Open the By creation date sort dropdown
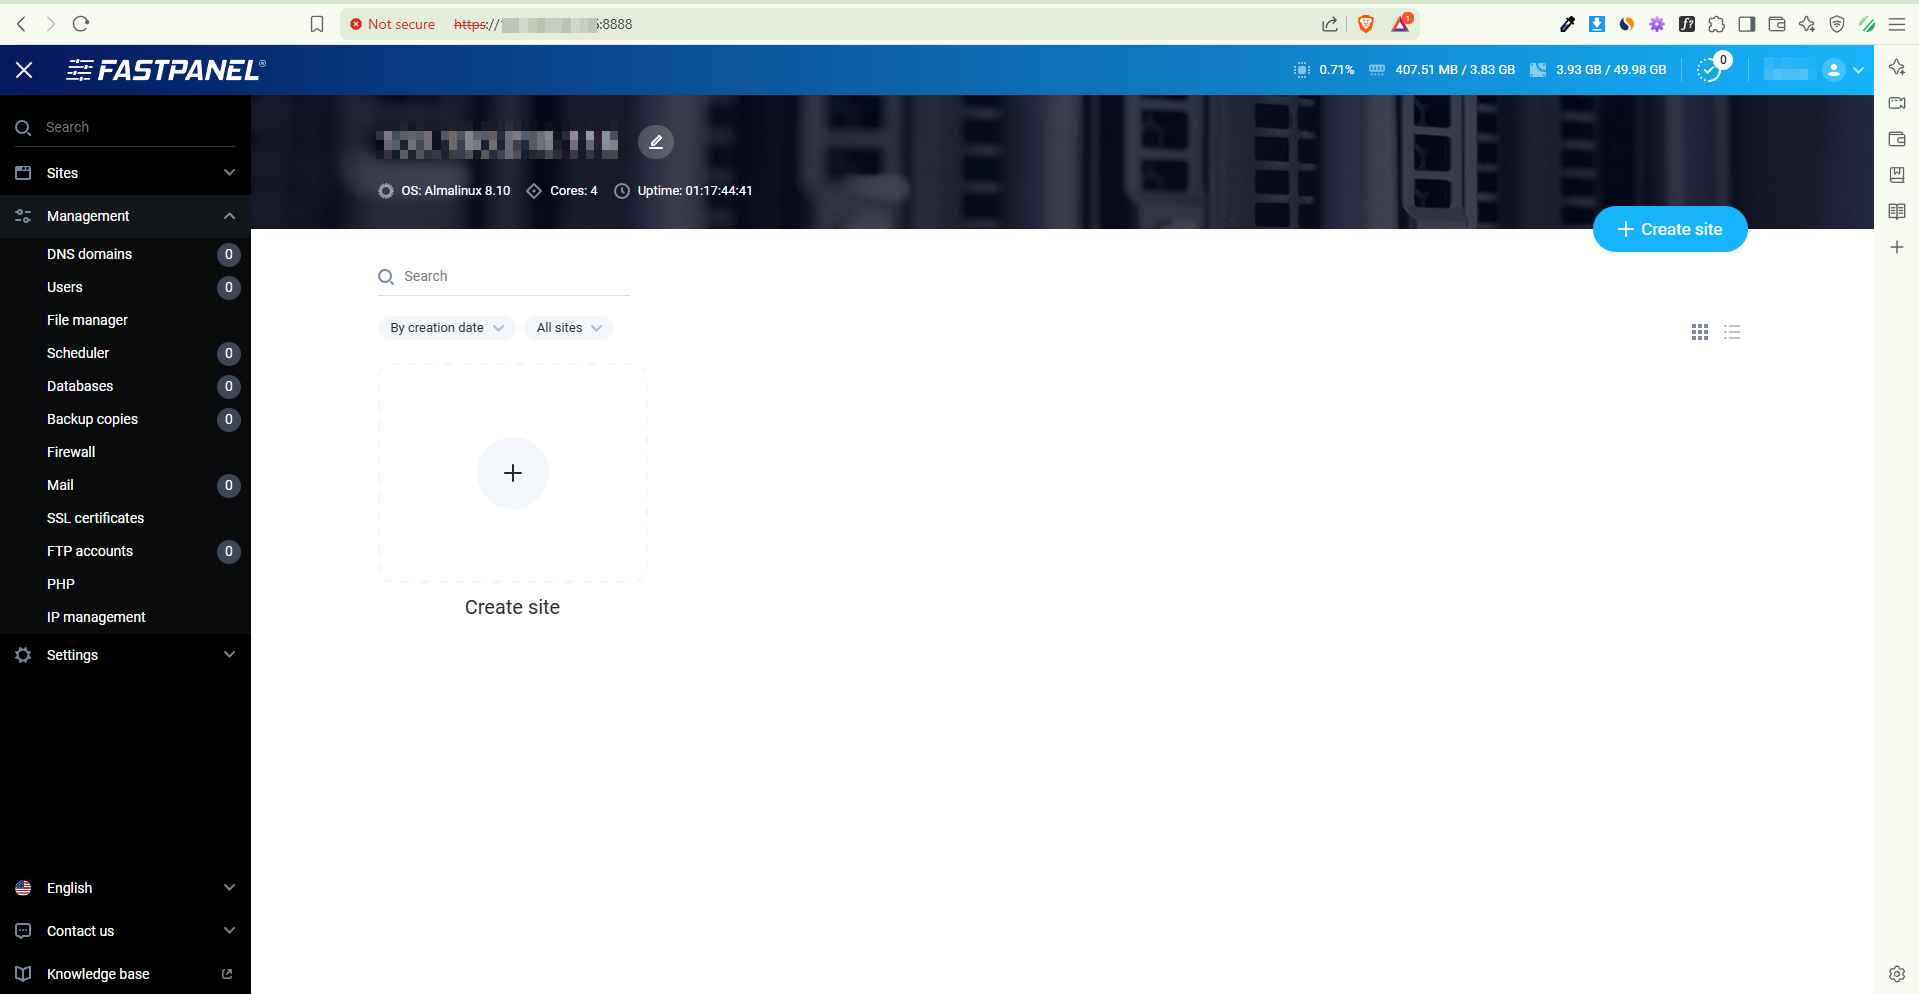The width and height of the screenshot is (1919, 994). pyautogui.click(x=446, y=328)
